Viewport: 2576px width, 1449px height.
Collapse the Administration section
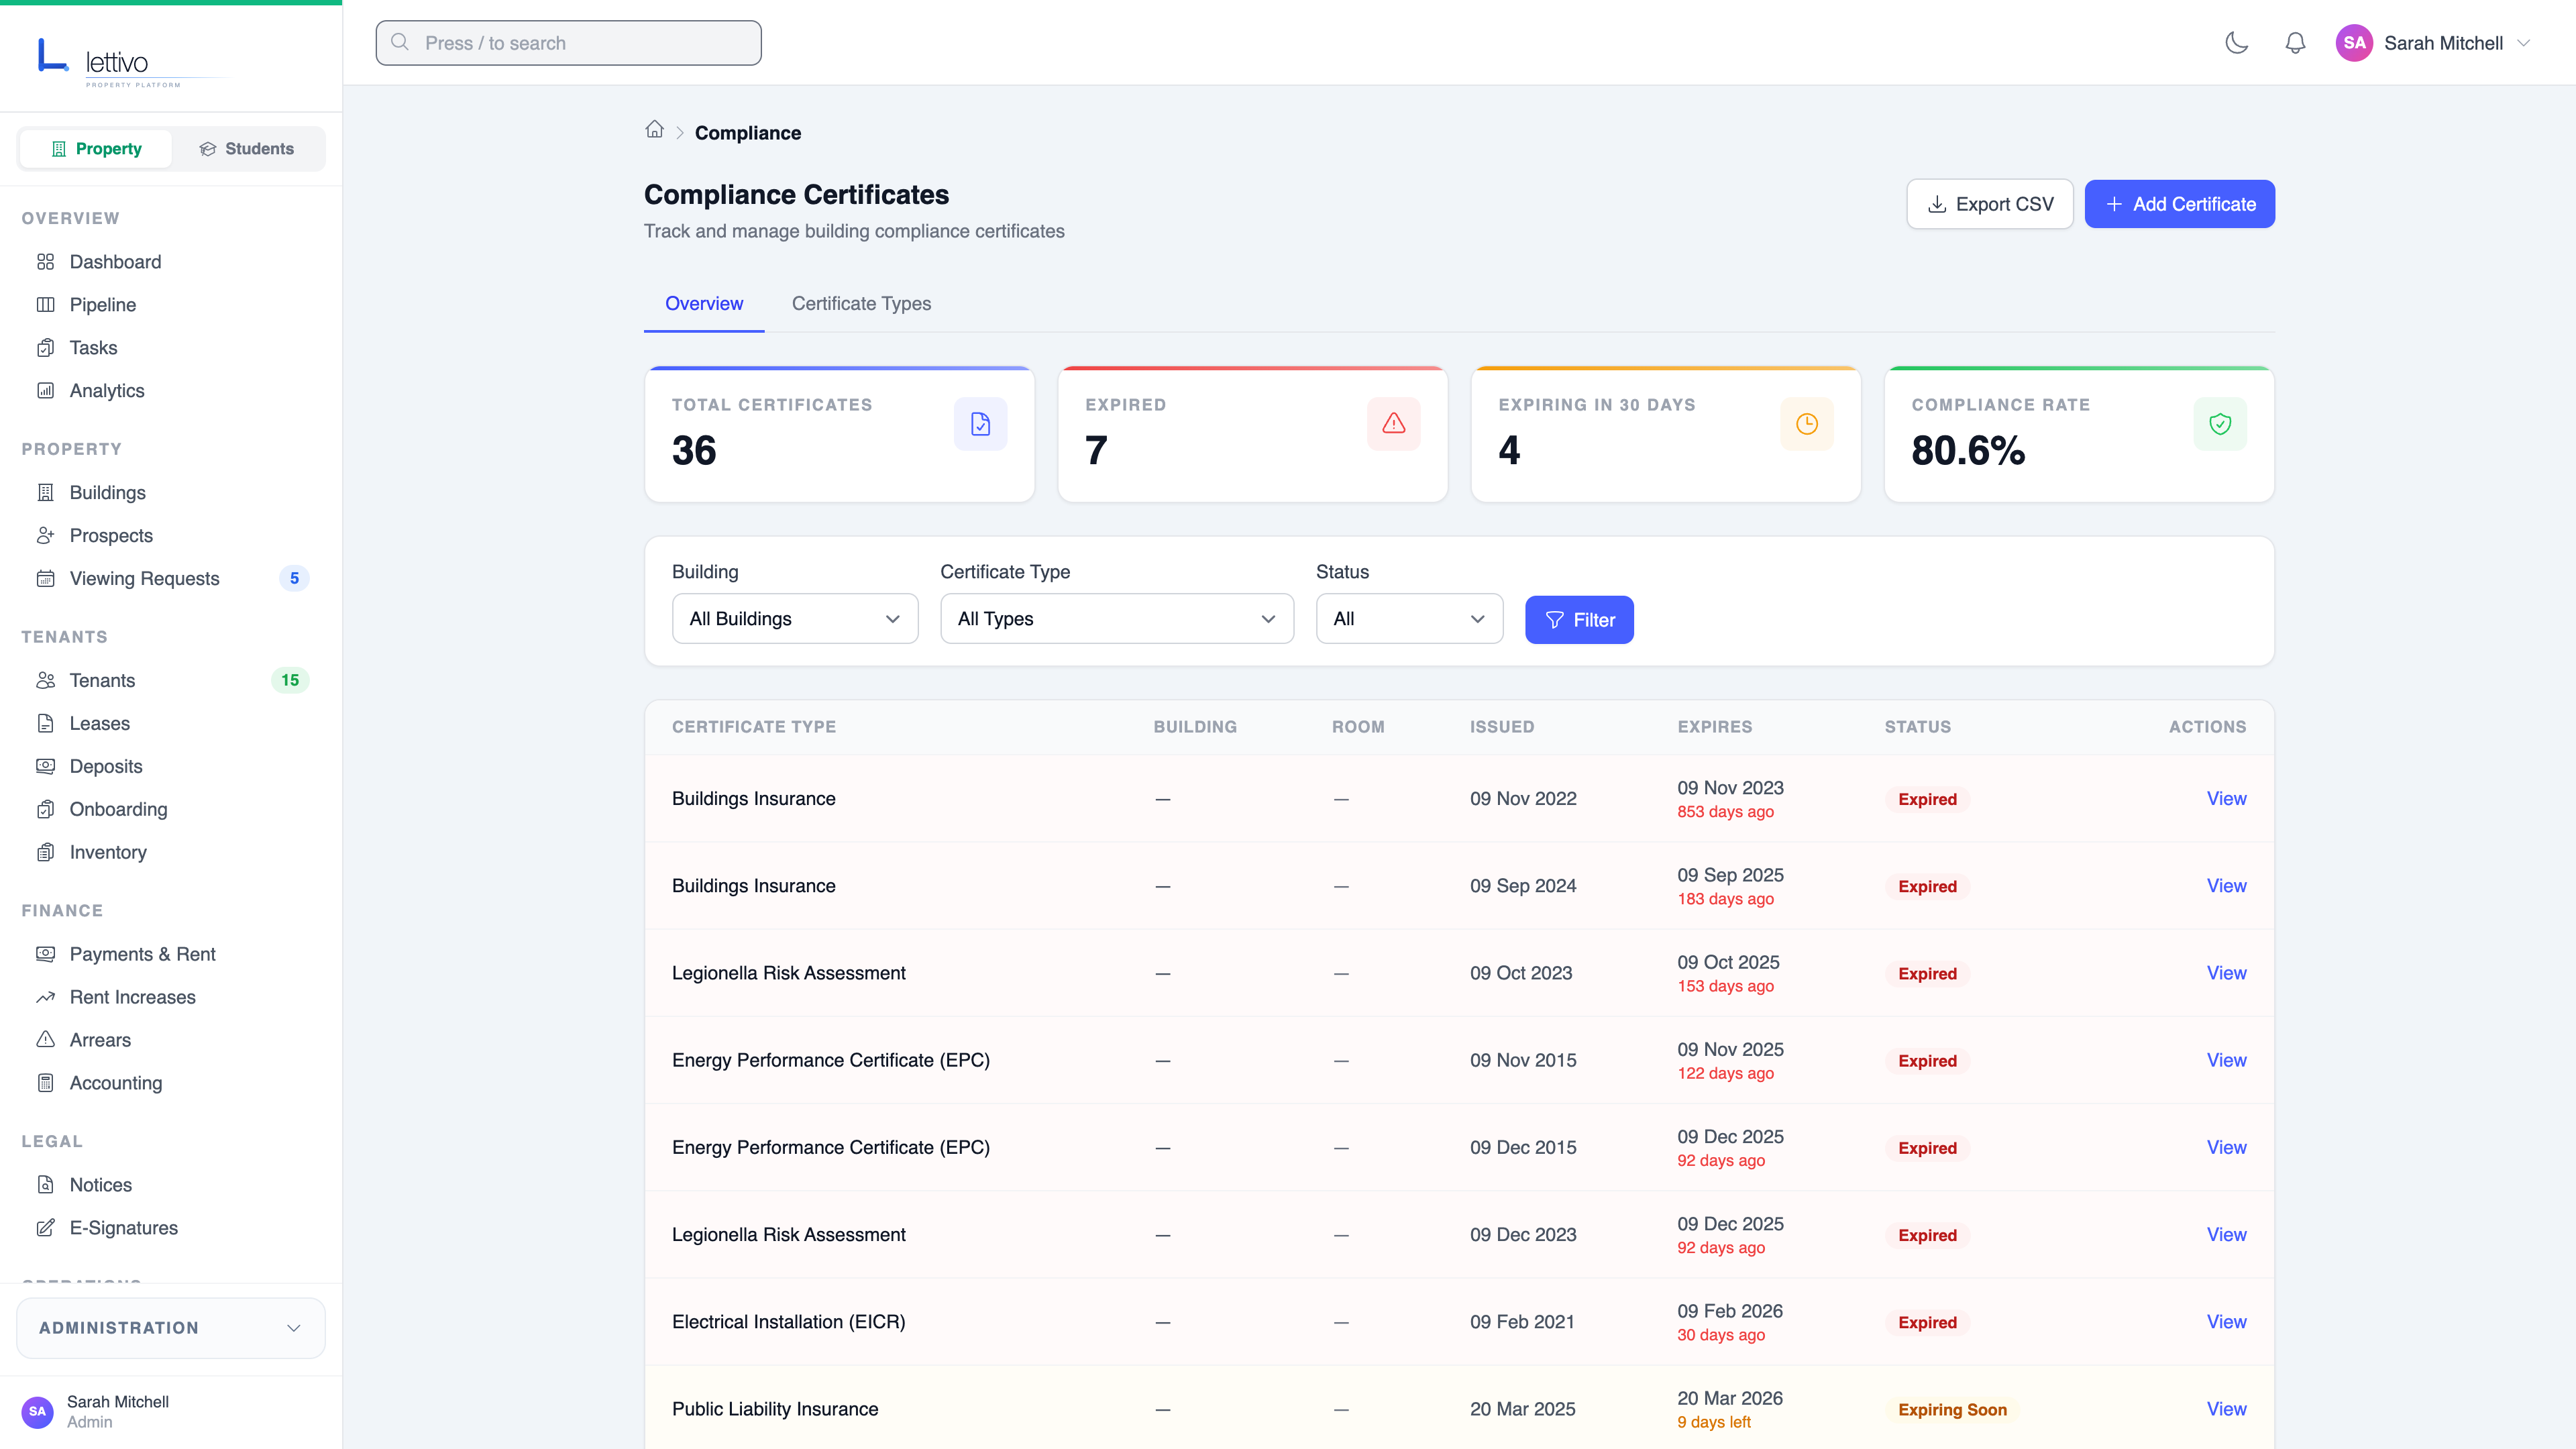click(170, 1327)
